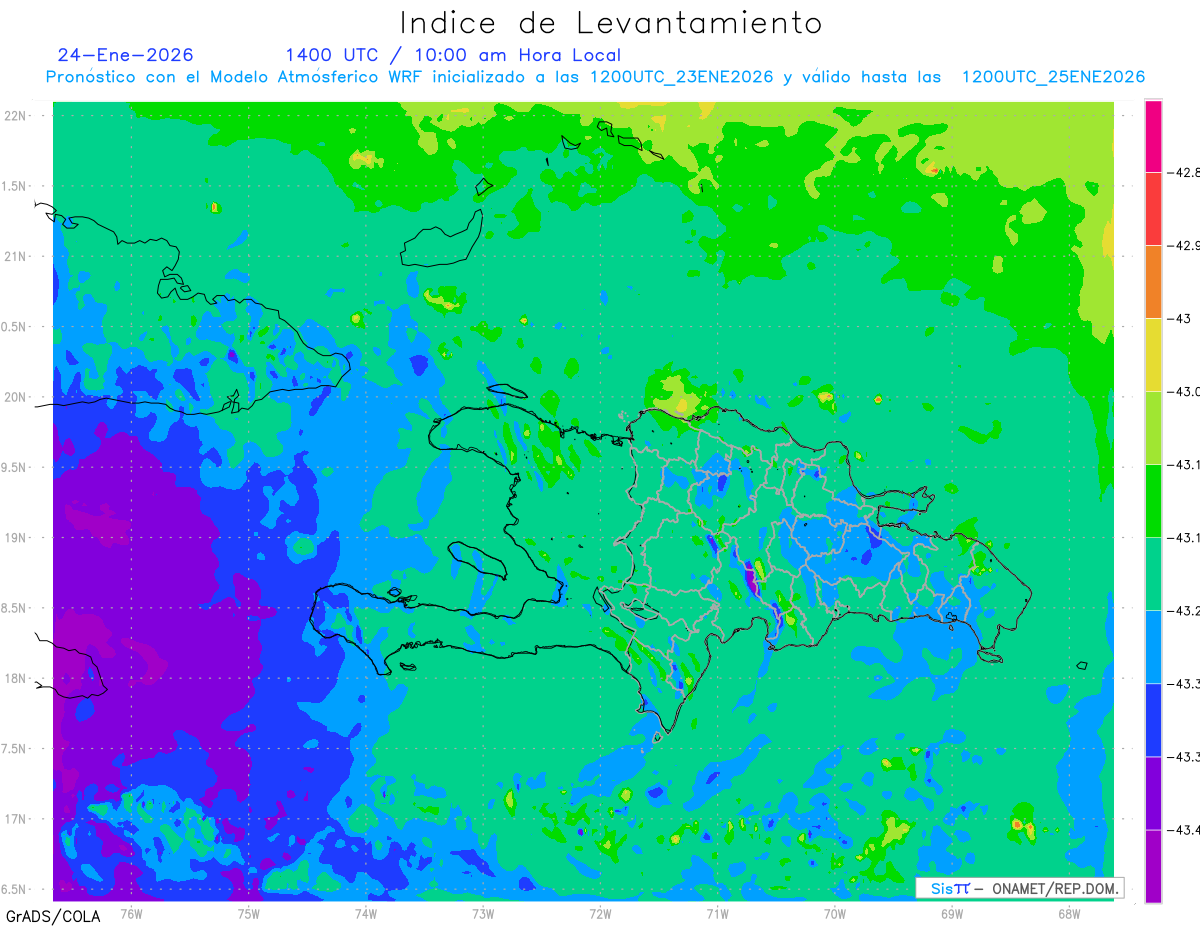Screen dimensions: 1200x927
Task: Click the '1.5N' latitude label
Action: pos(15,186)
